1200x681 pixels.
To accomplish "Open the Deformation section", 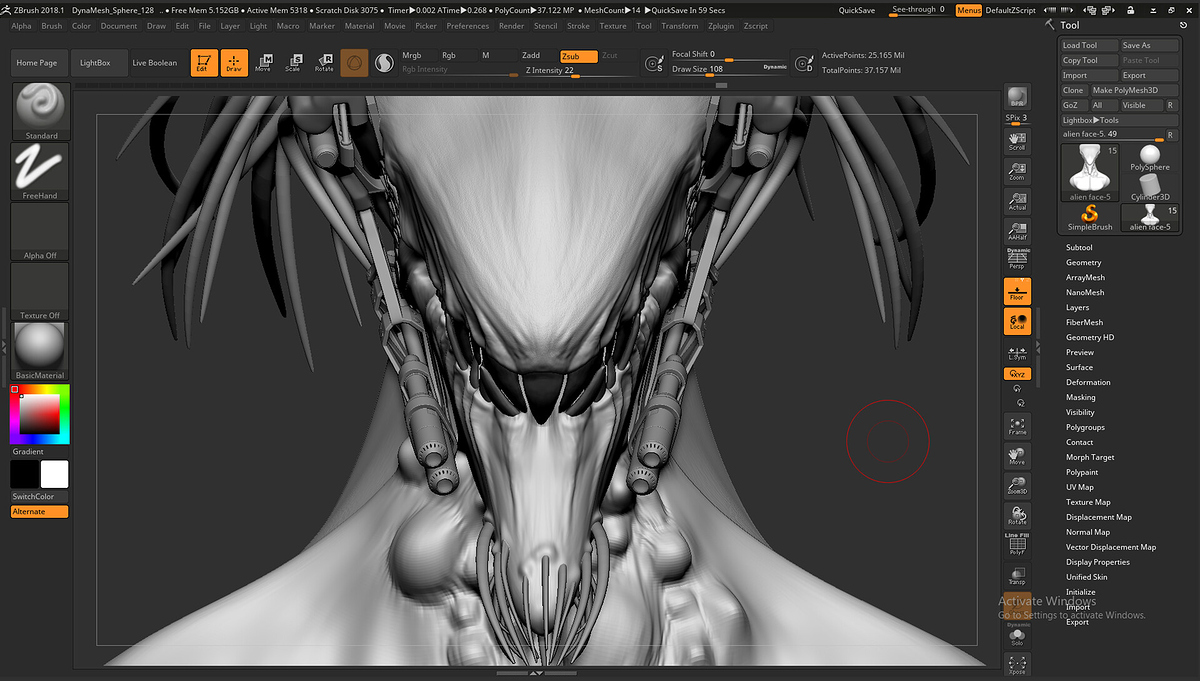I will 1088,382.
